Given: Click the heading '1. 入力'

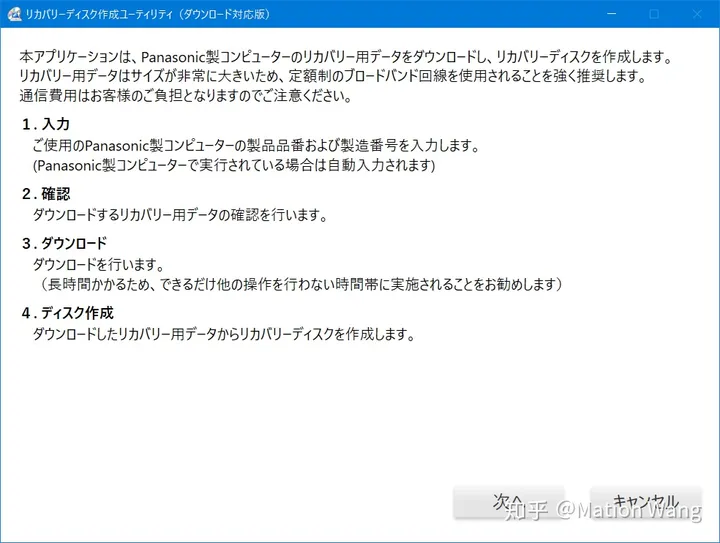Looking at the screenshot, I should click(x=46, y=124).
